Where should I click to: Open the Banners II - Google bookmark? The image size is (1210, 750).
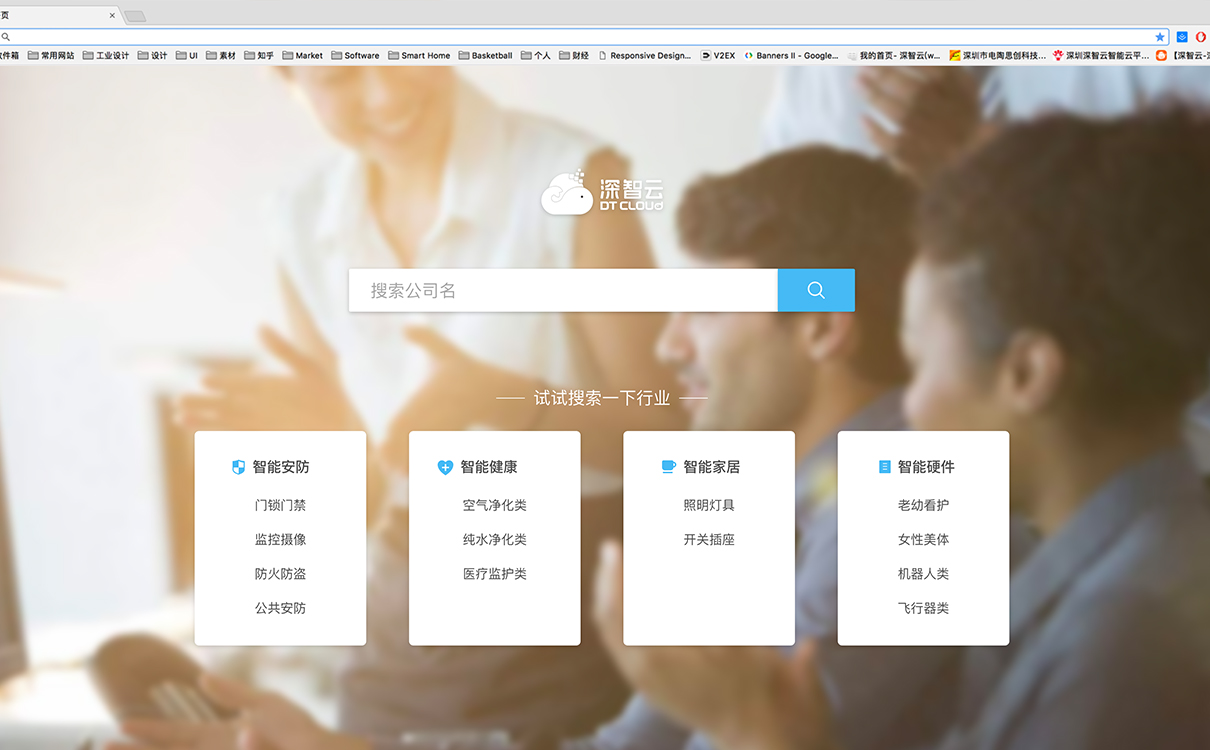point(791,56)
